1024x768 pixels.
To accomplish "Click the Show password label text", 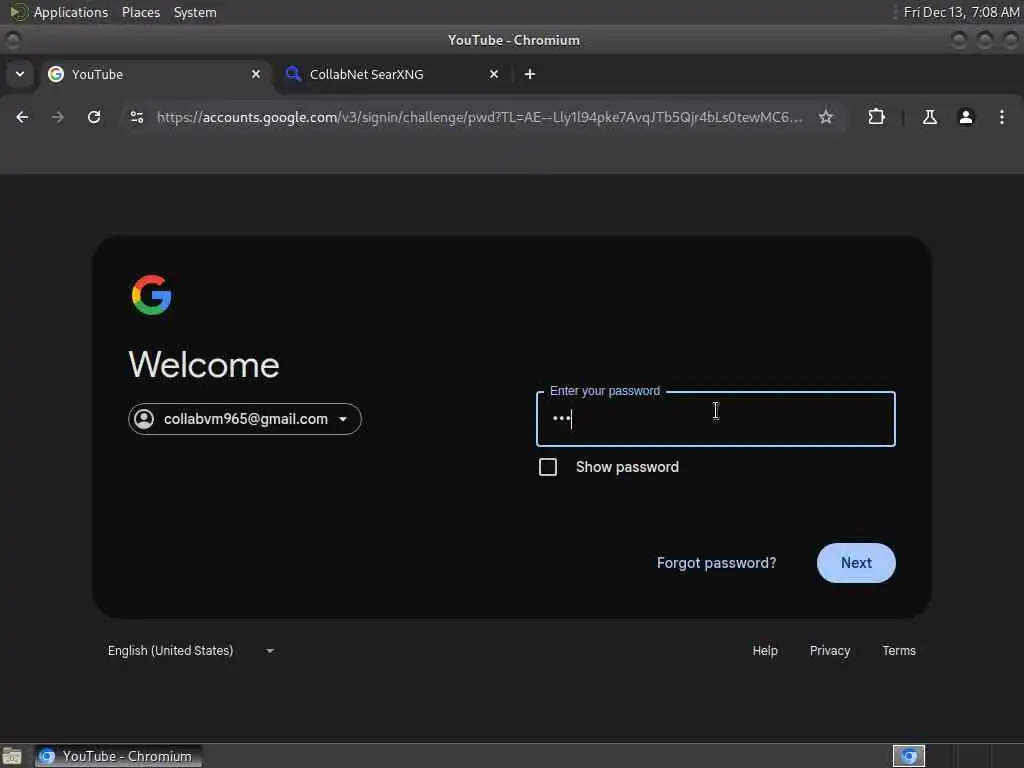I will pyautogui.click(x=627, y=467).
